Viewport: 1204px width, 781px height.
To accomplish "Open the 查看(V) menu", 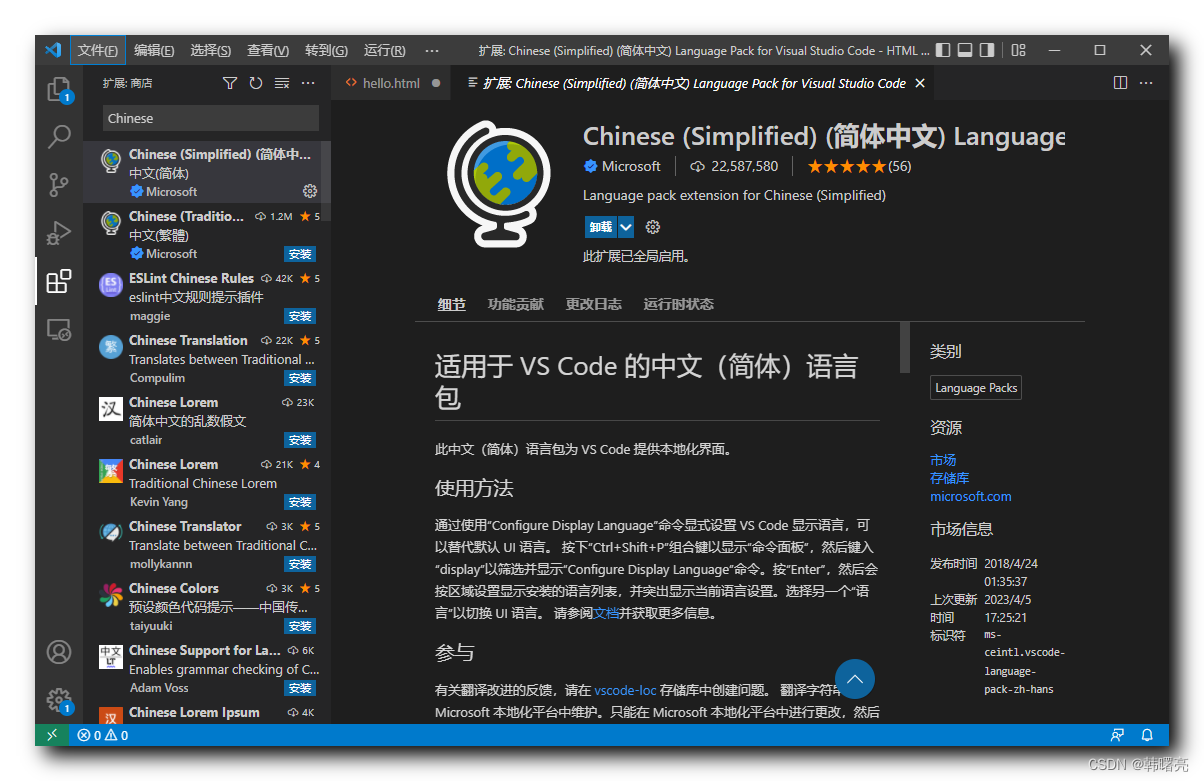I will click(x=268, y=50).
